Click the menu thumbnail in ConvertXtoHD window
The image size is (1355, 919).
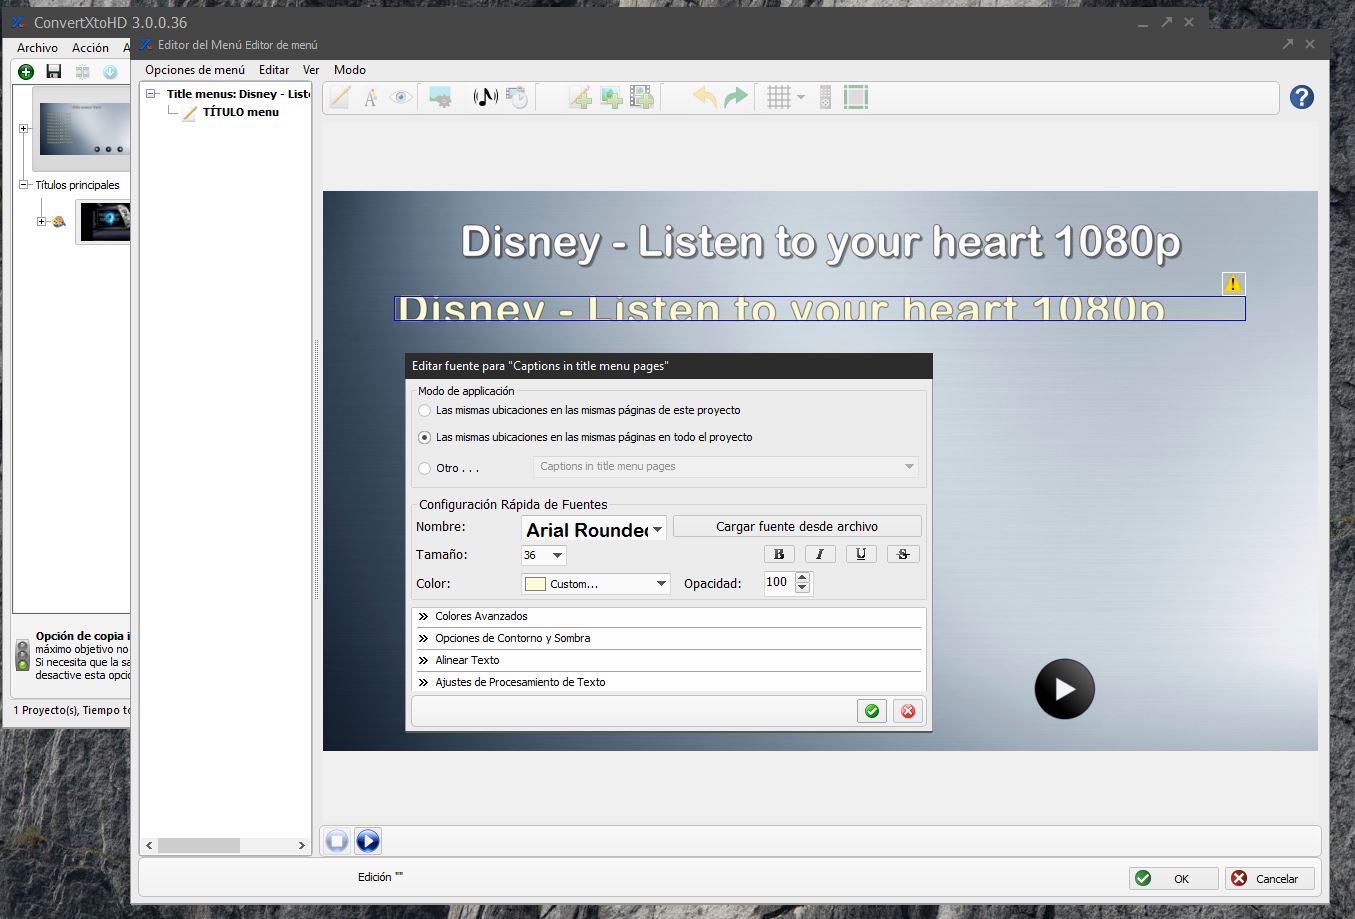click(x=84, y=128)
